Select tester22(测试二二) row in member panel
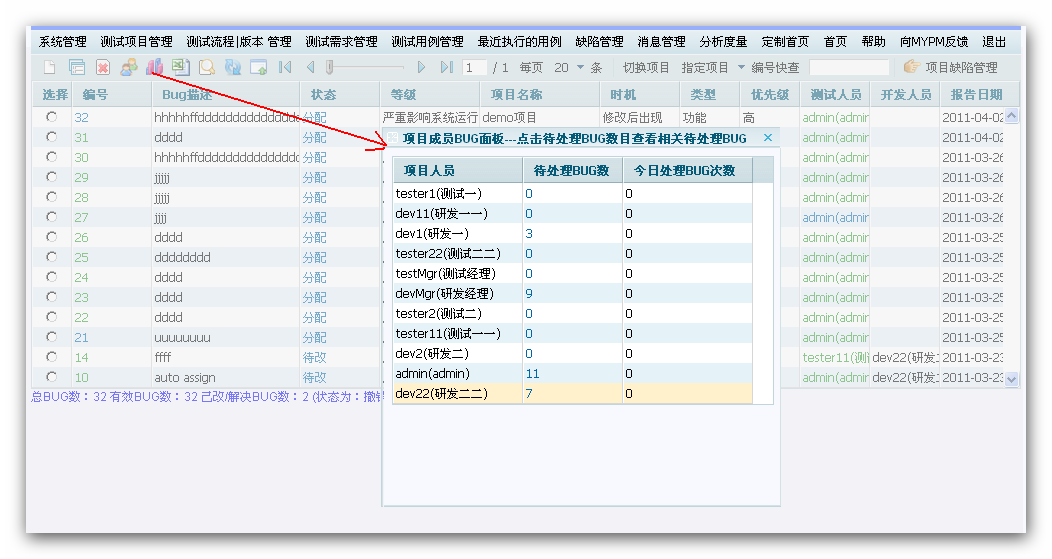This screenshot has width=1052, height=559. tap(573, 254)
